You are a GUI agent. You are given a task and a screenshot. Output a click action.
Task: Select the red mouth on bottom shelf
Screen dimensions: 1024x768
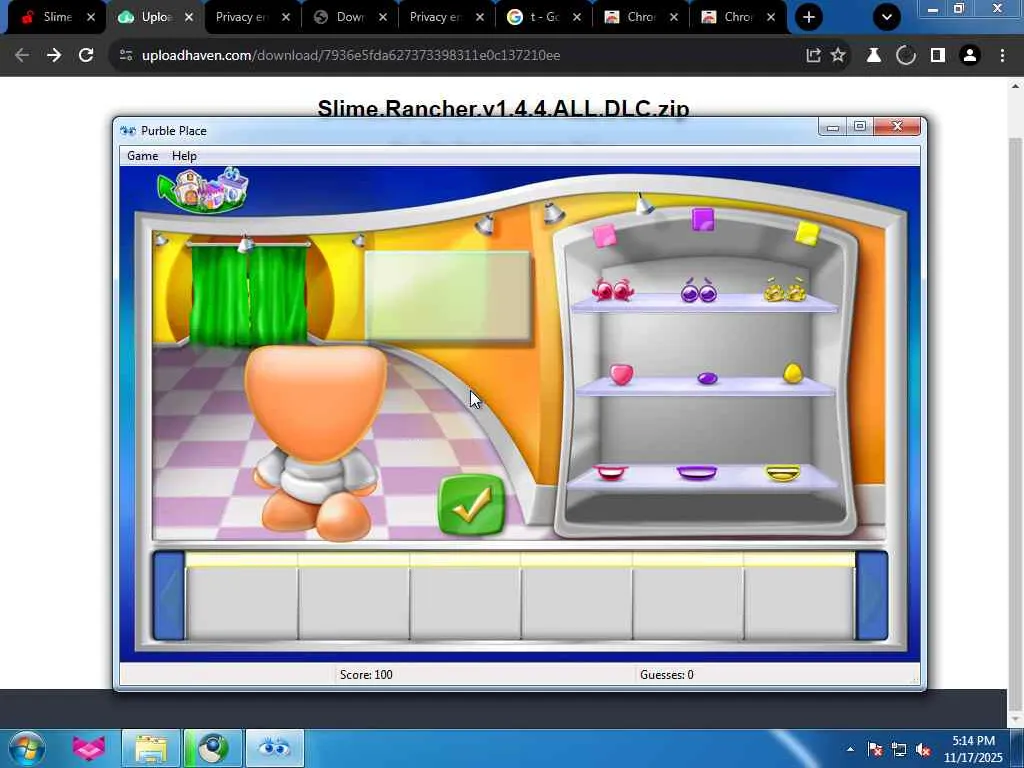coord(611,472)
